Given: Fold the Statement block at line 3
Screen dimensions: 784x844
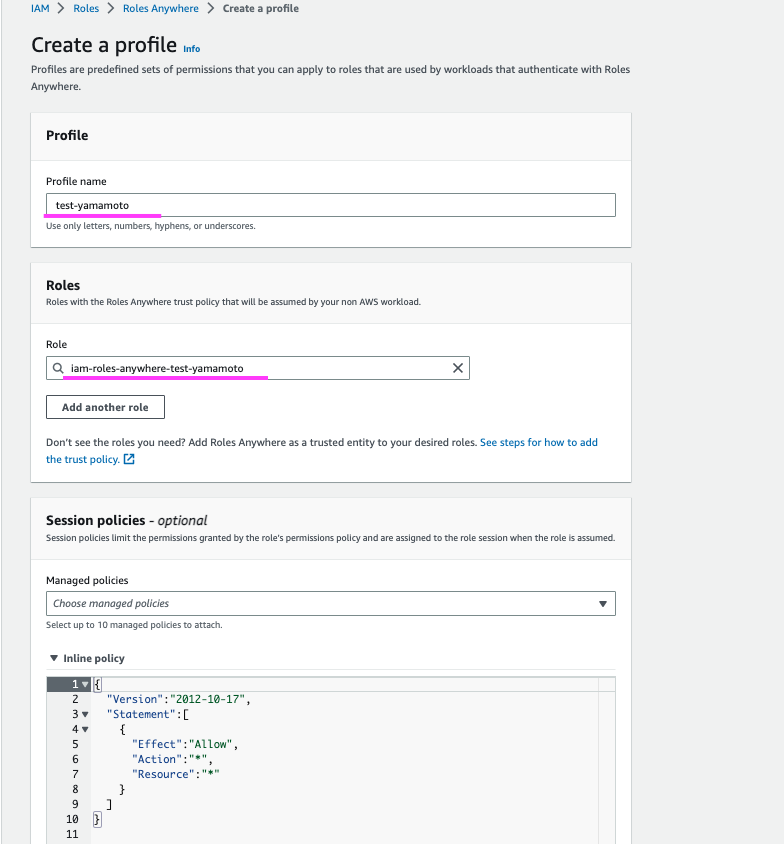Looking at the screenshot, I should coord(85,714).
